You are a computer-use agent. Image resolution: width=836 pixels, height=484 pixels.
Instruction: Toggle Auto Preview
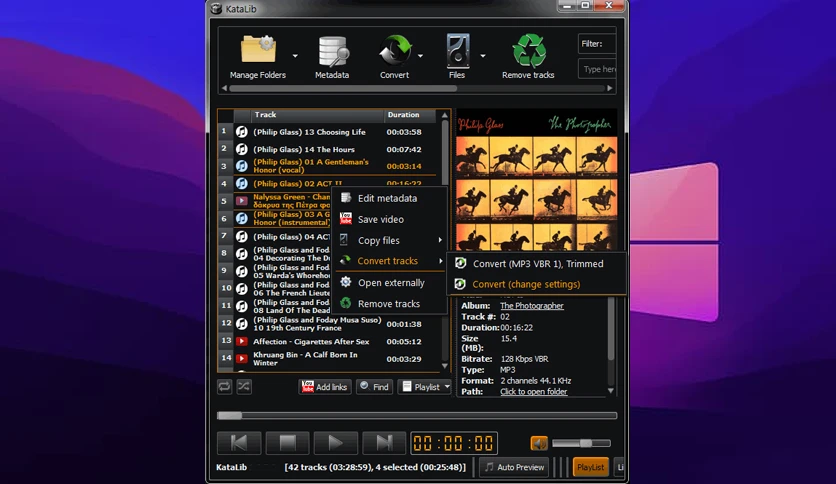click(x=515, y=467)
